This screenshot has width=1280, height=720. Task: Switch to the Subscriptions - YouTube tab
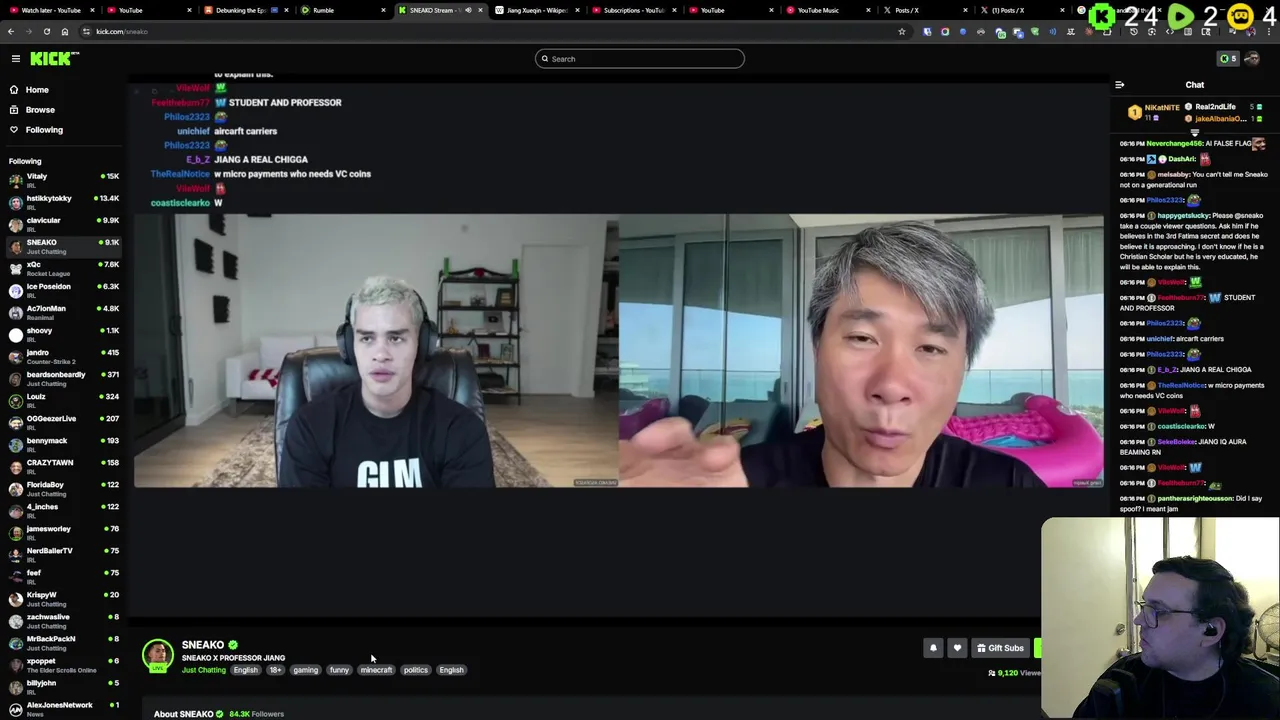[634, 10]
